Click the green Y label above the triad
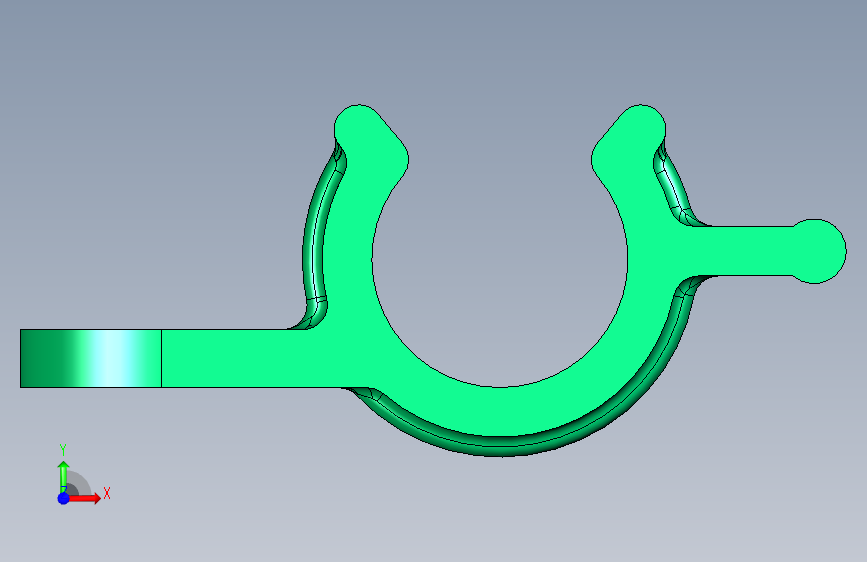Screen dimensions: 867x562 [x=63, y=449]
